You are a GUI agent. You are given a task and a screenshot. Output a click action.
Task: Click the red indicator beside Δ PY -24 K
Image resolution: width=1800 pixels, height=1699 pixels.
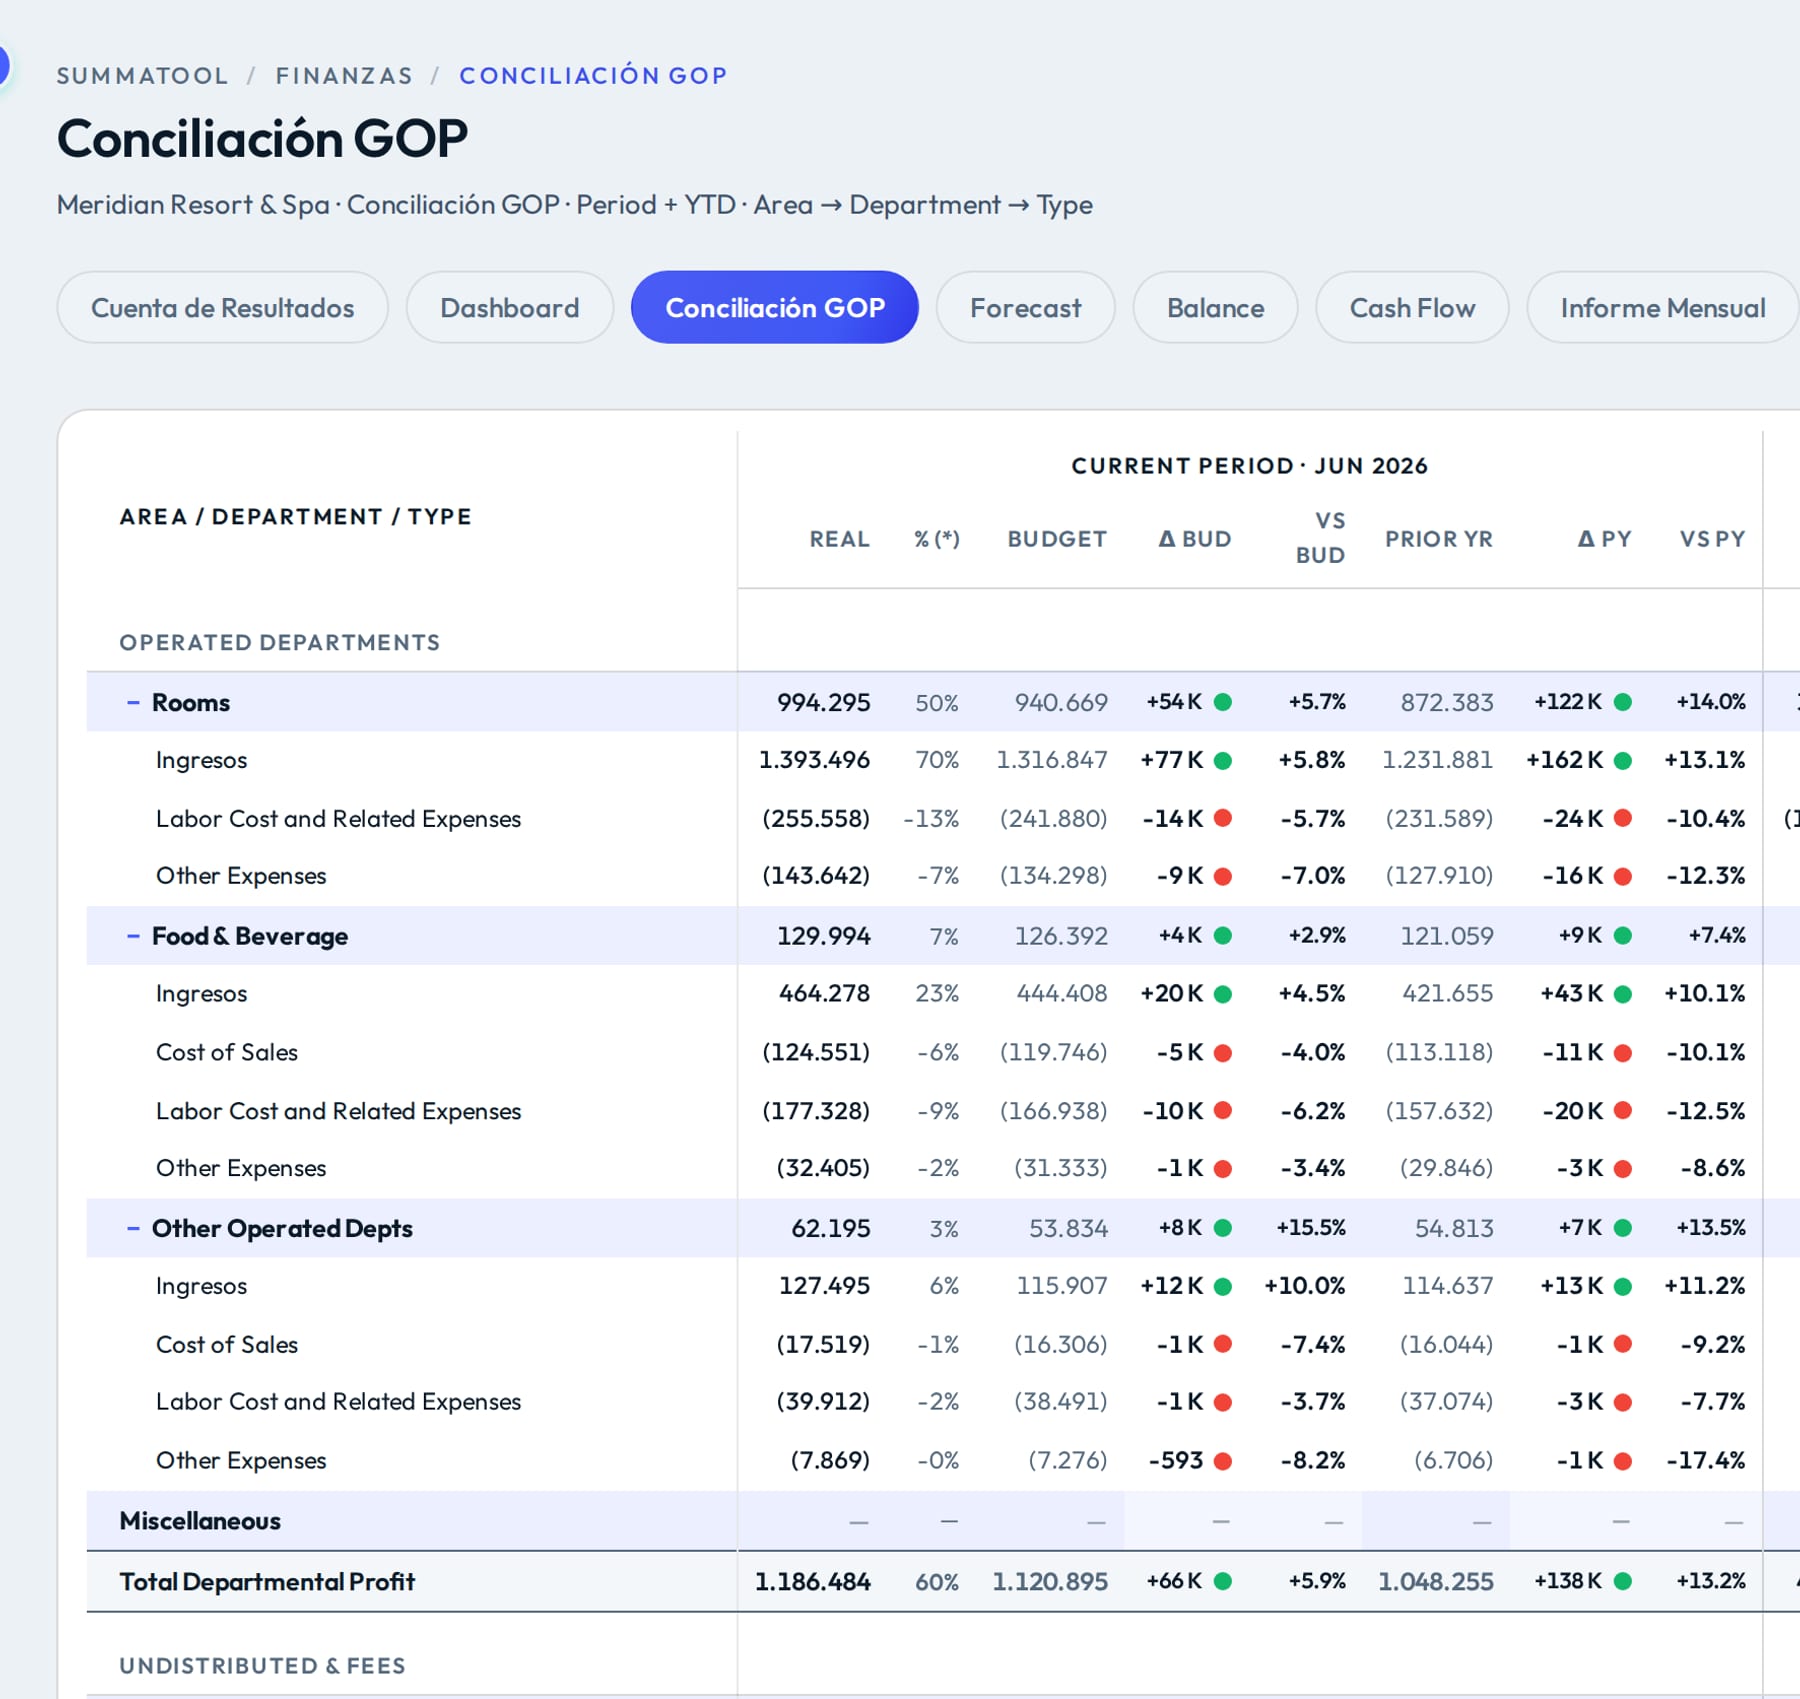(x=1623, y=818)
